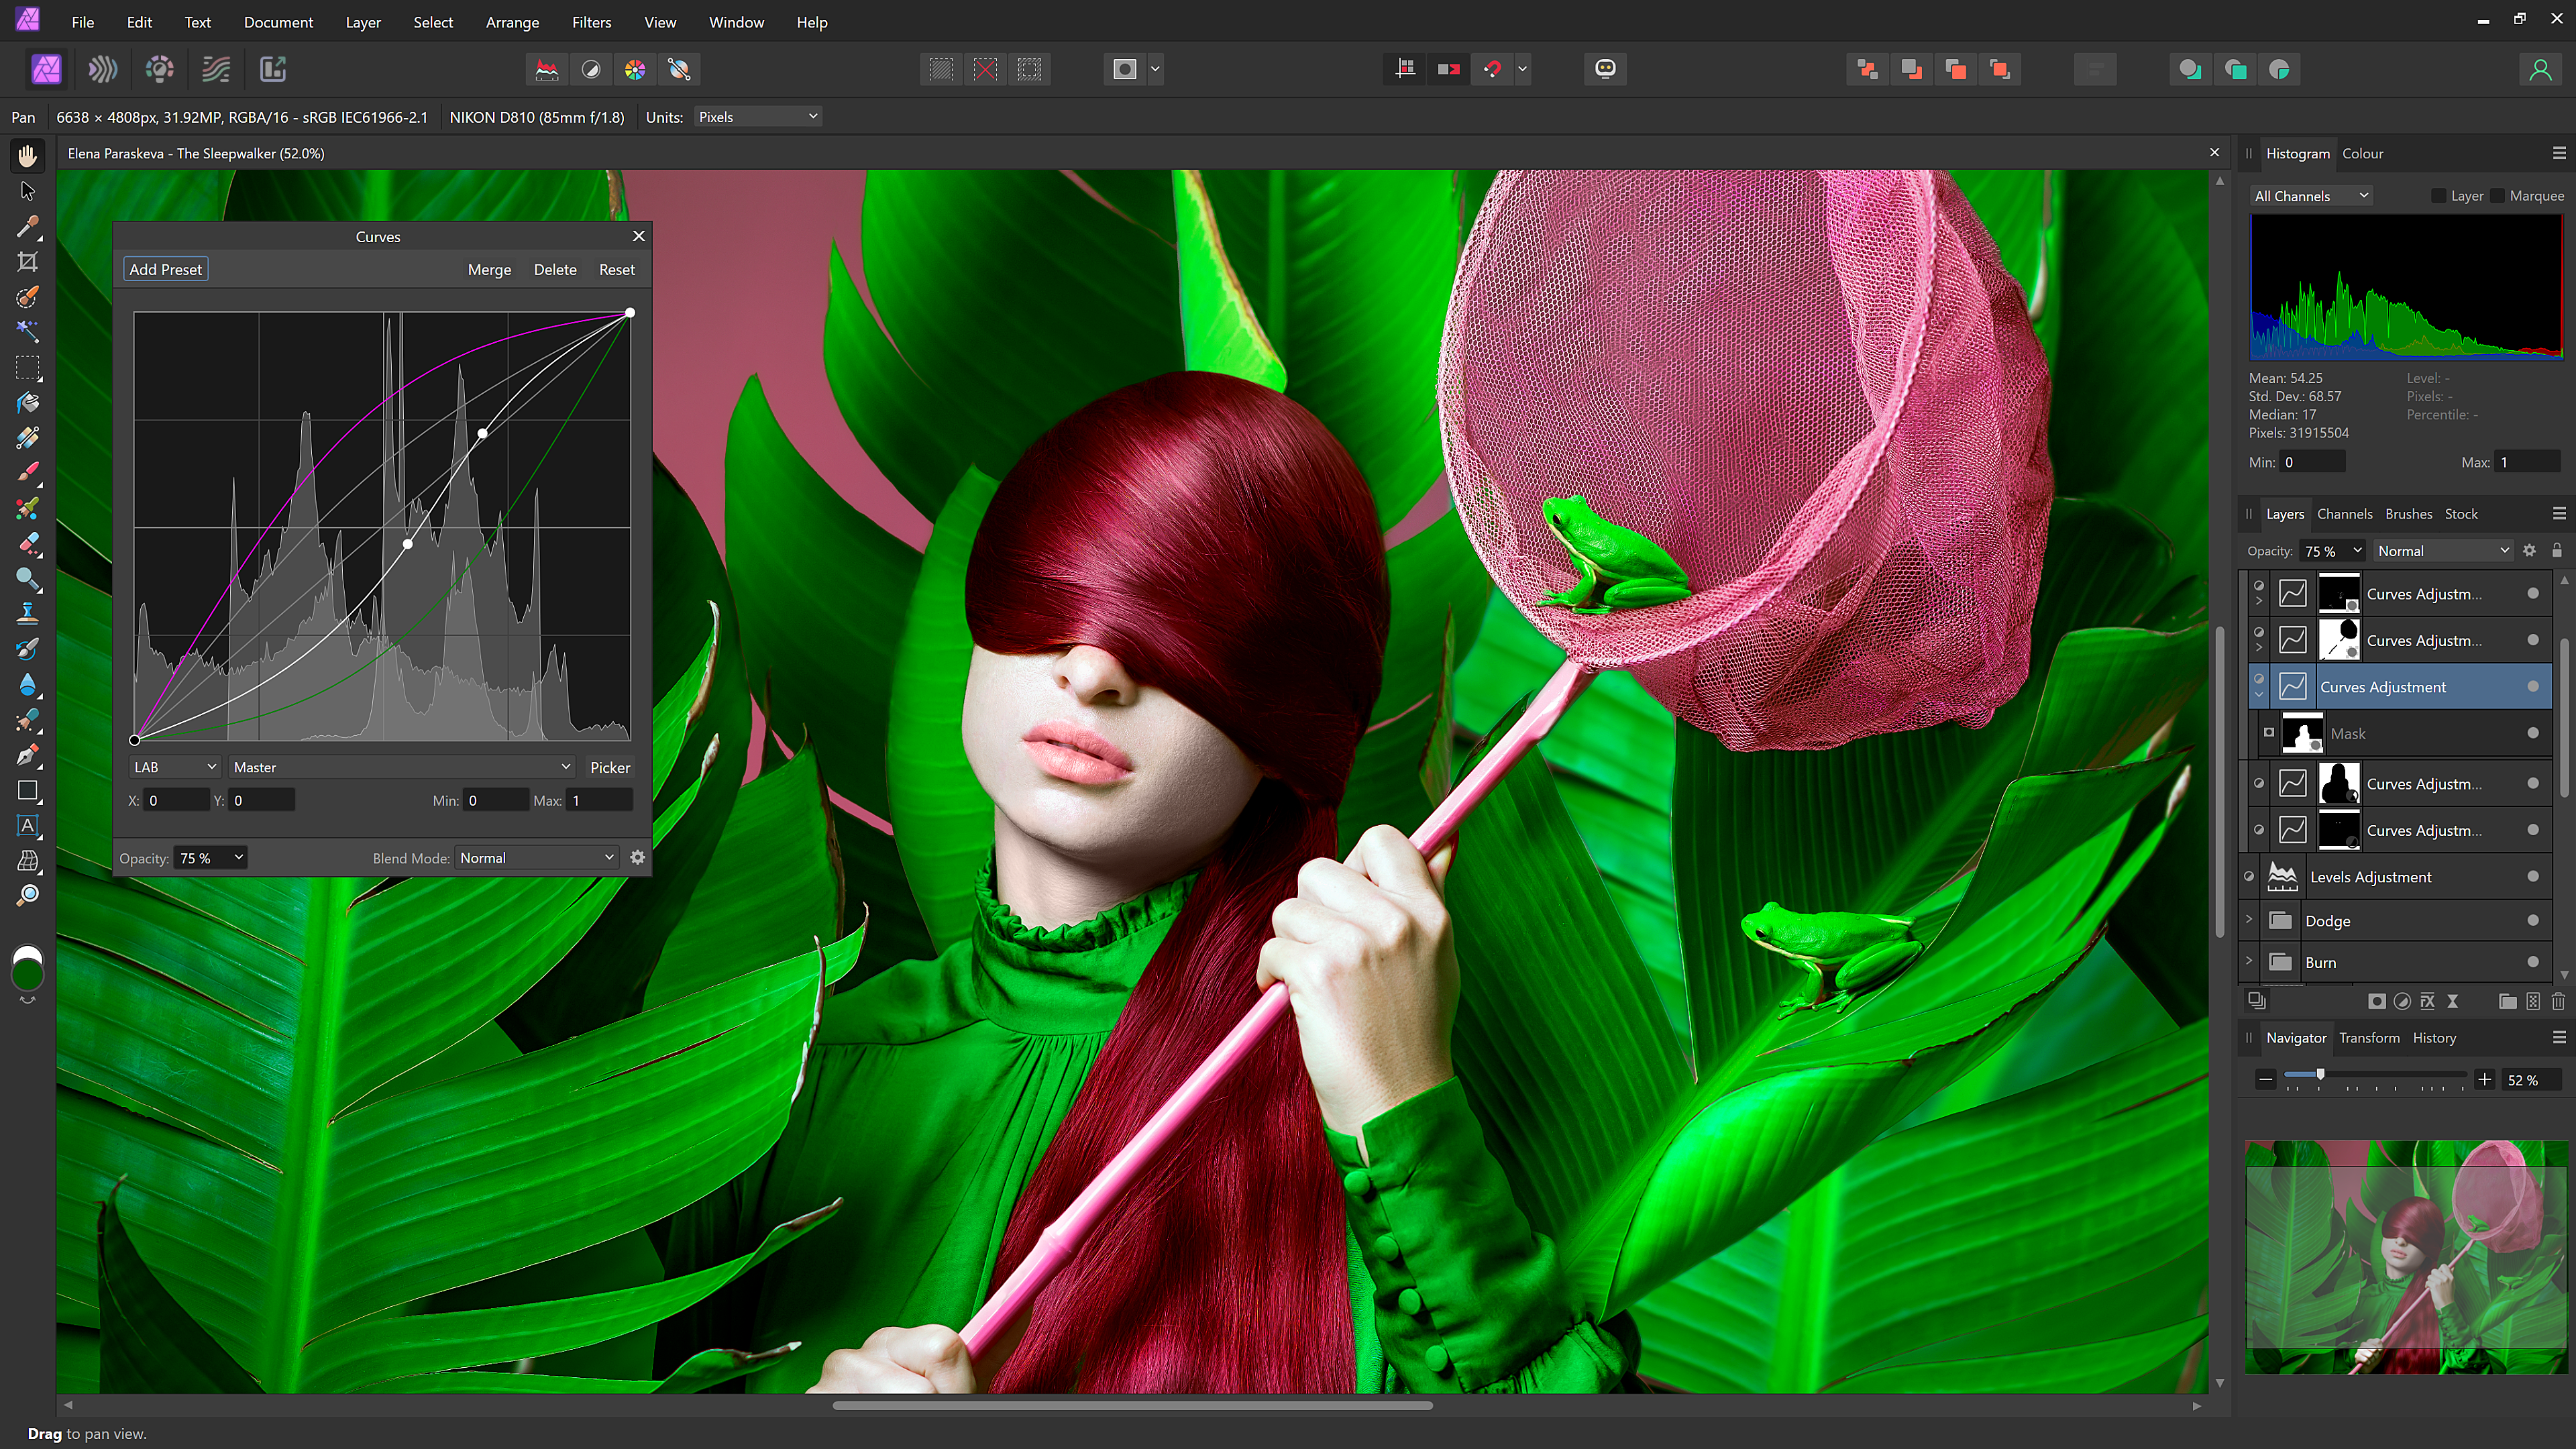Apply Auto Levels from toolbar
Screen dimensions: 2576x1449
(x=547, y=69)
